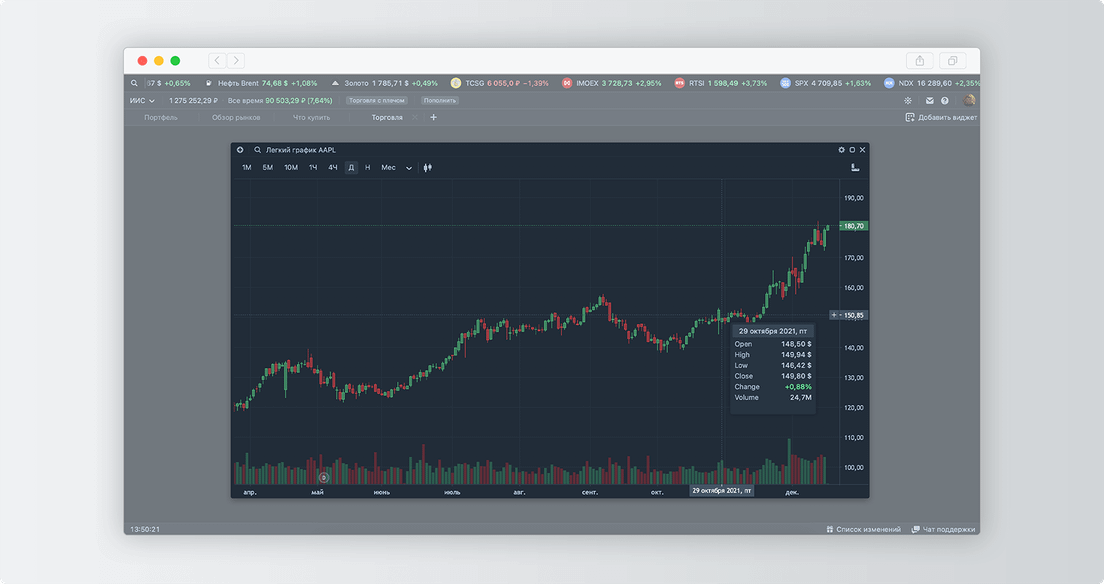Open the mail messages icon
The width and height of the screenshot is (1104, 584).
coord(929,101)
